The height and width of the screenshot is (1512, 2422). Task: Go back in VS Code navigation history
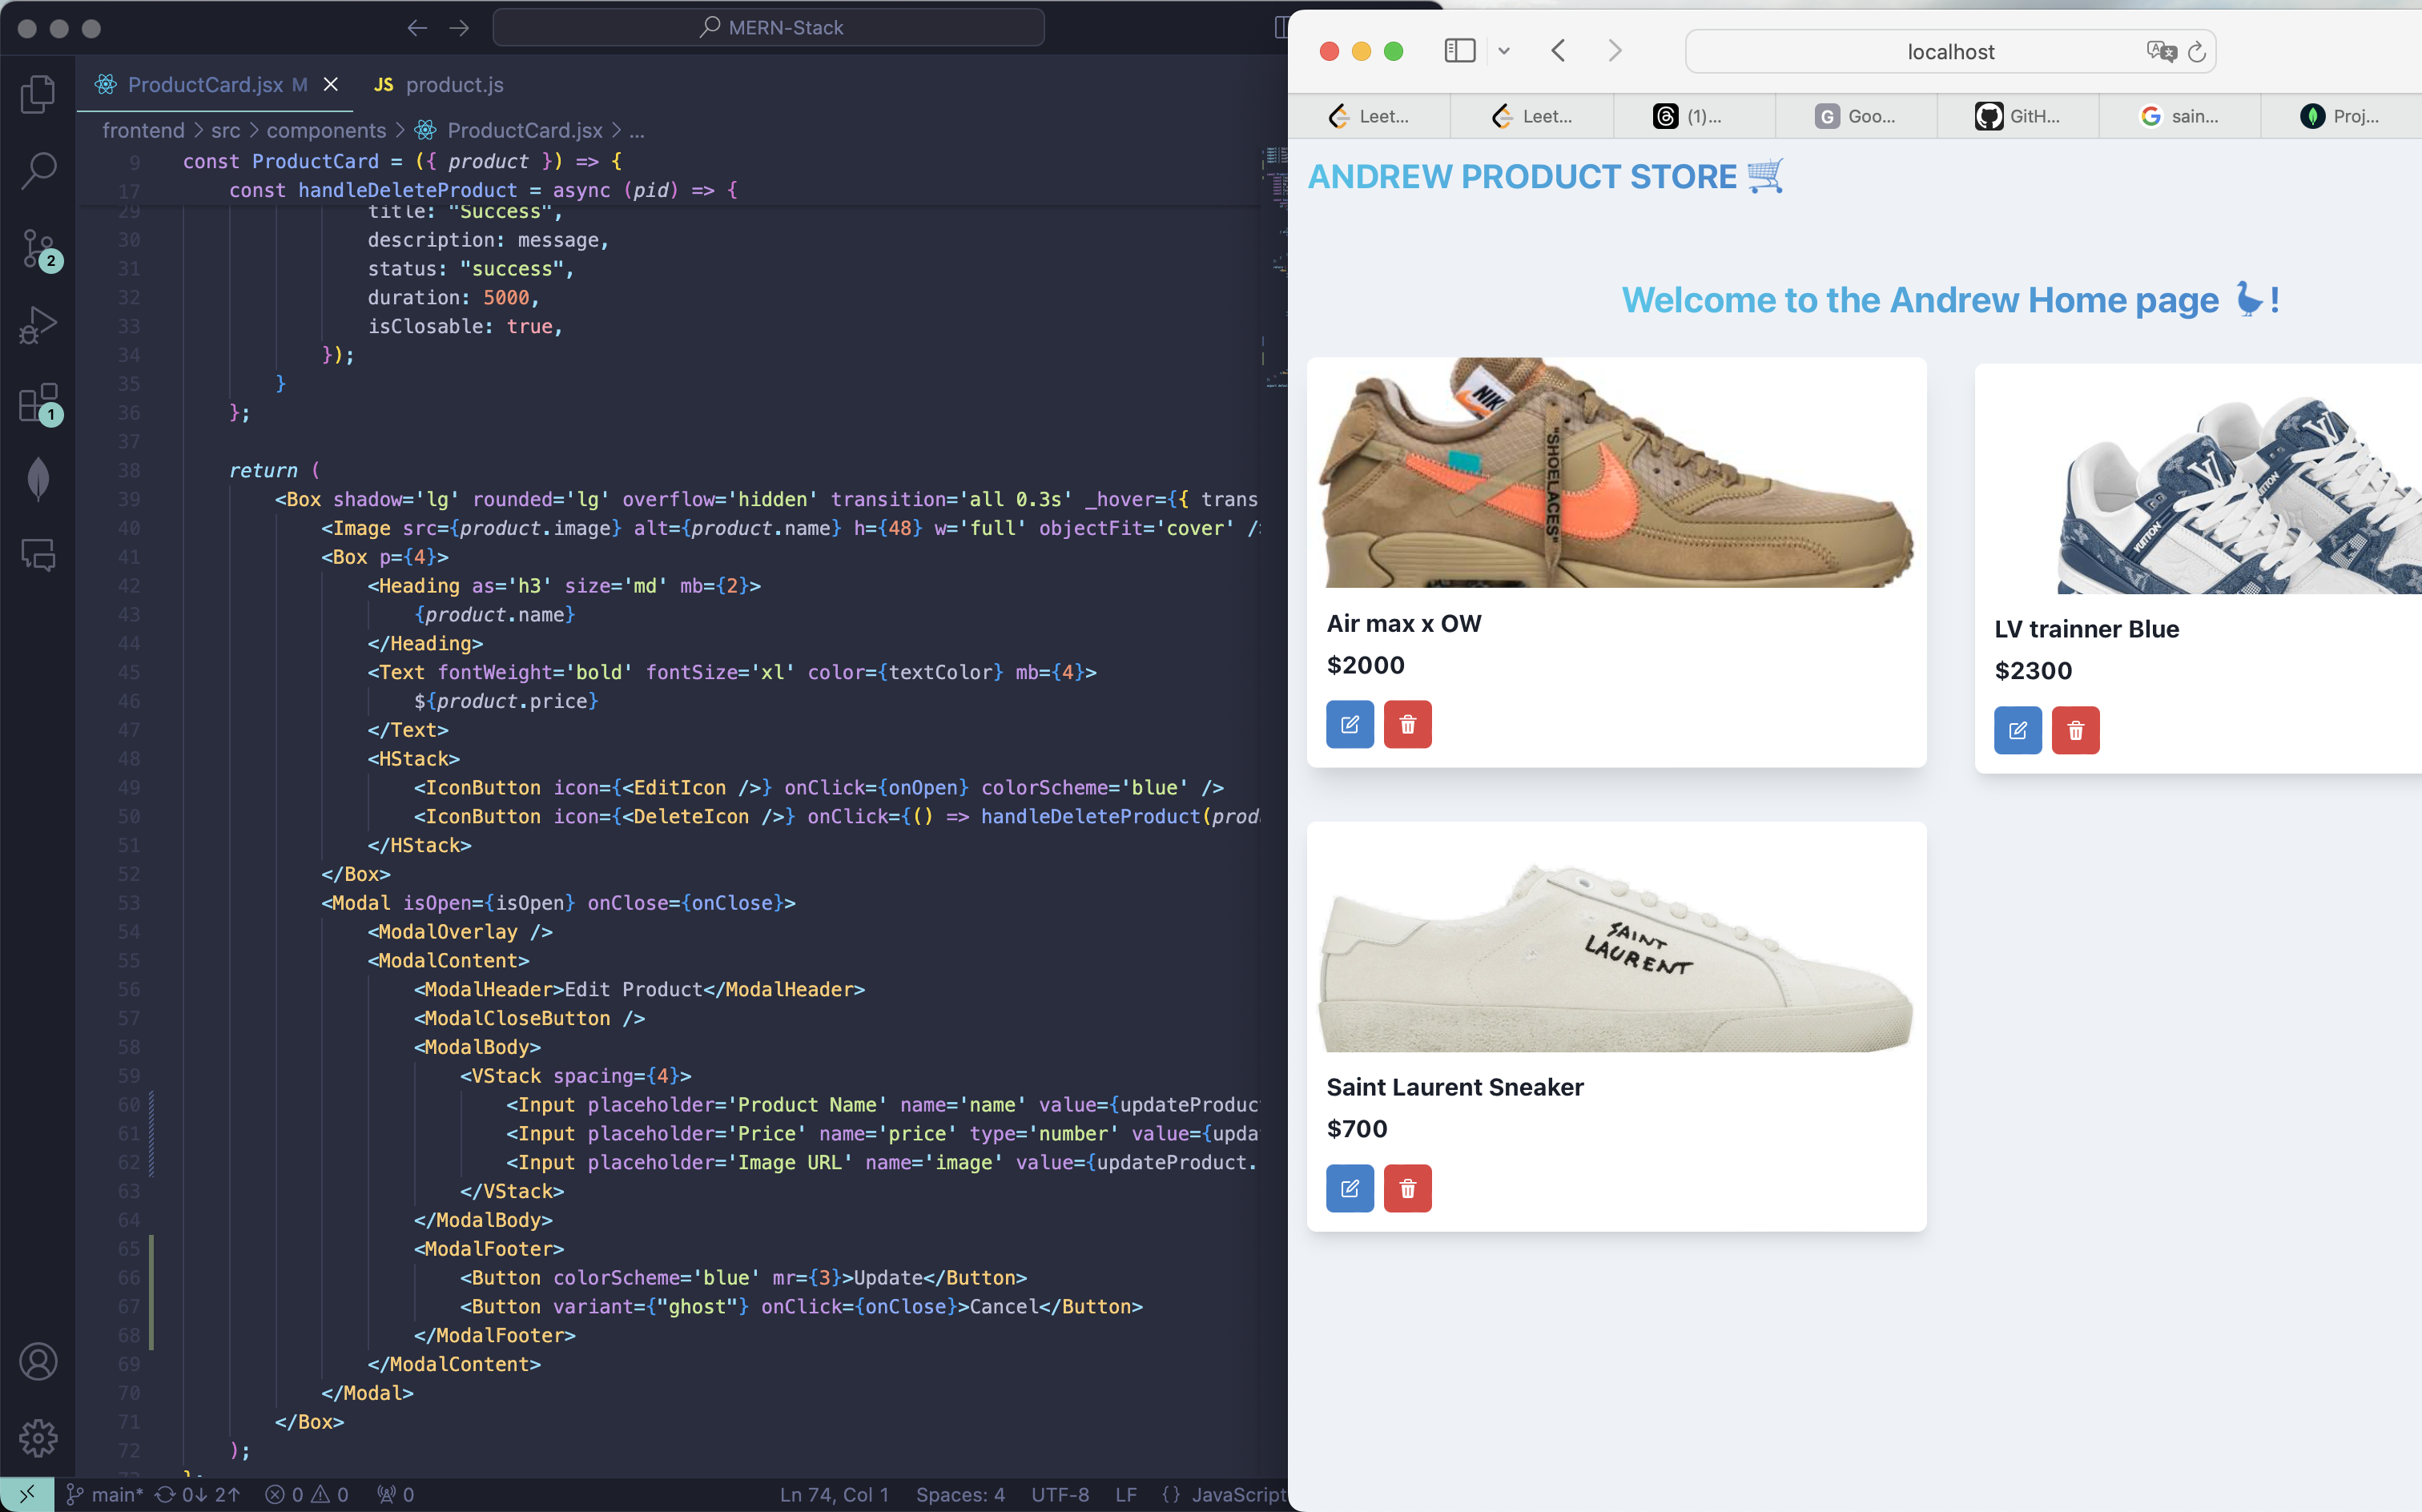(x=417, y=28)
